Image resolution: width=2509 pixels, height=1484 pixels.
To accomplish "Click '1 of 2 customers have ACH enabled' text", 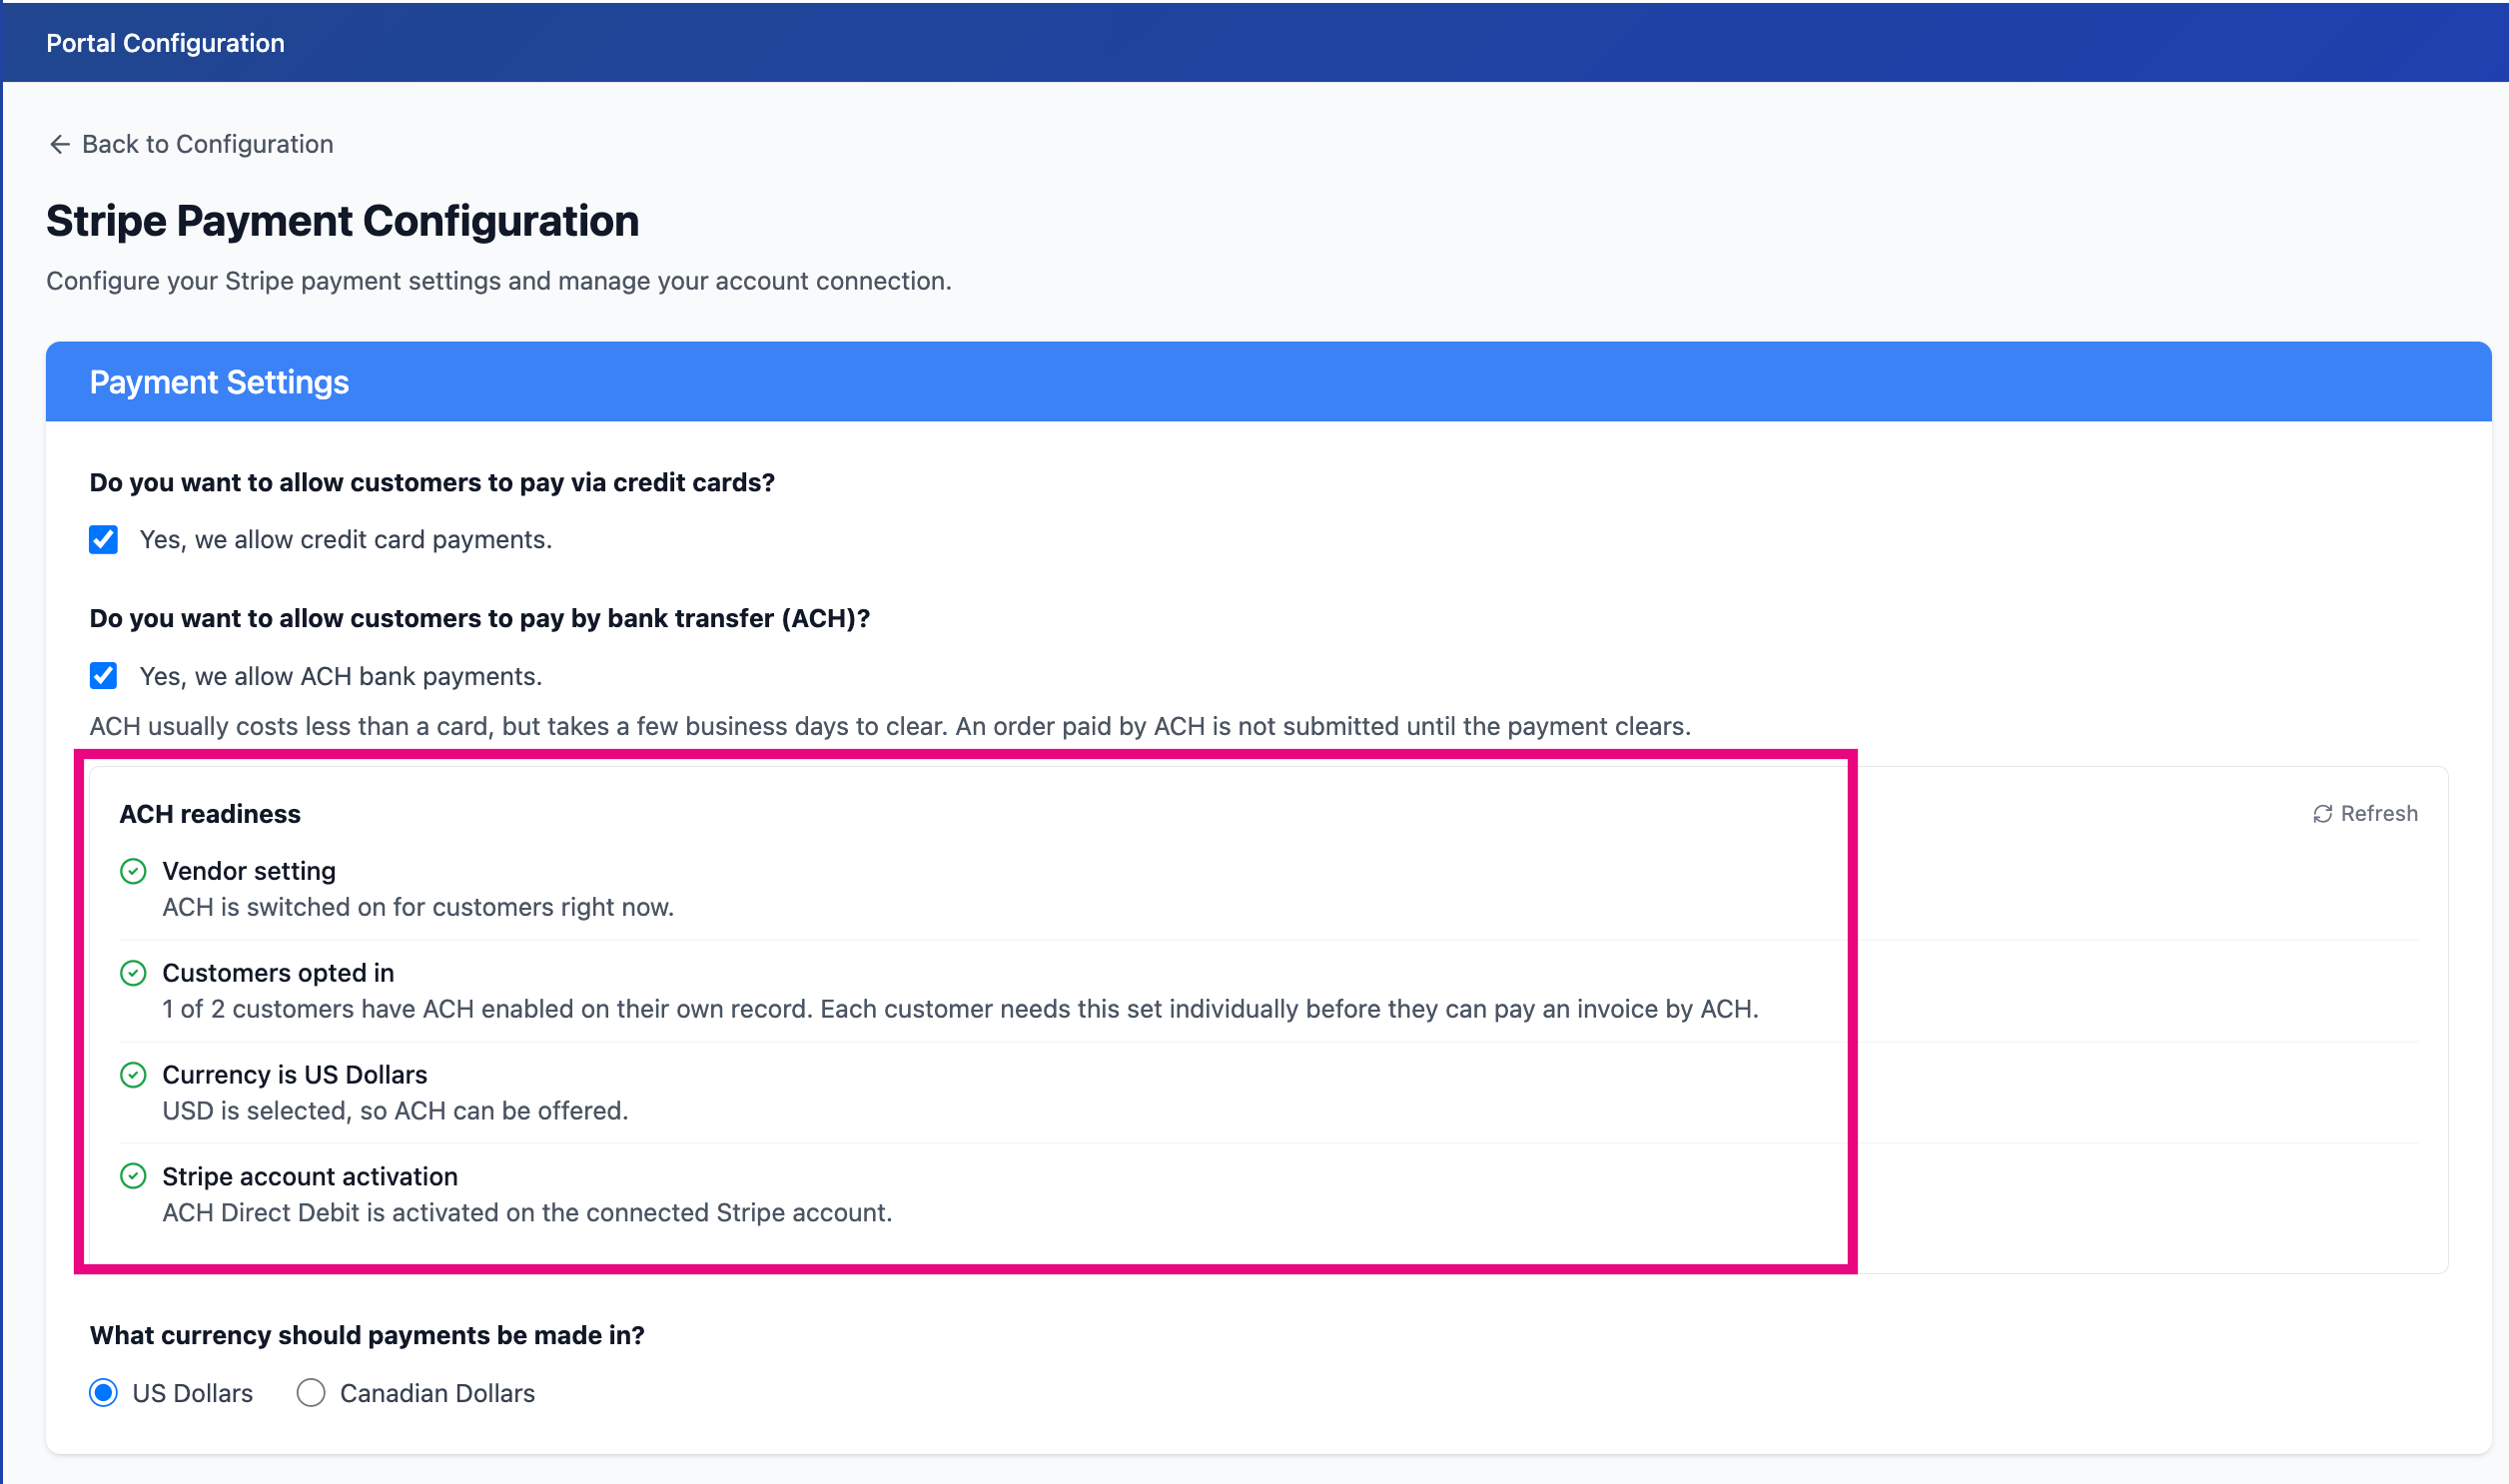I will pyautogui.click(x=960, y=1009).
